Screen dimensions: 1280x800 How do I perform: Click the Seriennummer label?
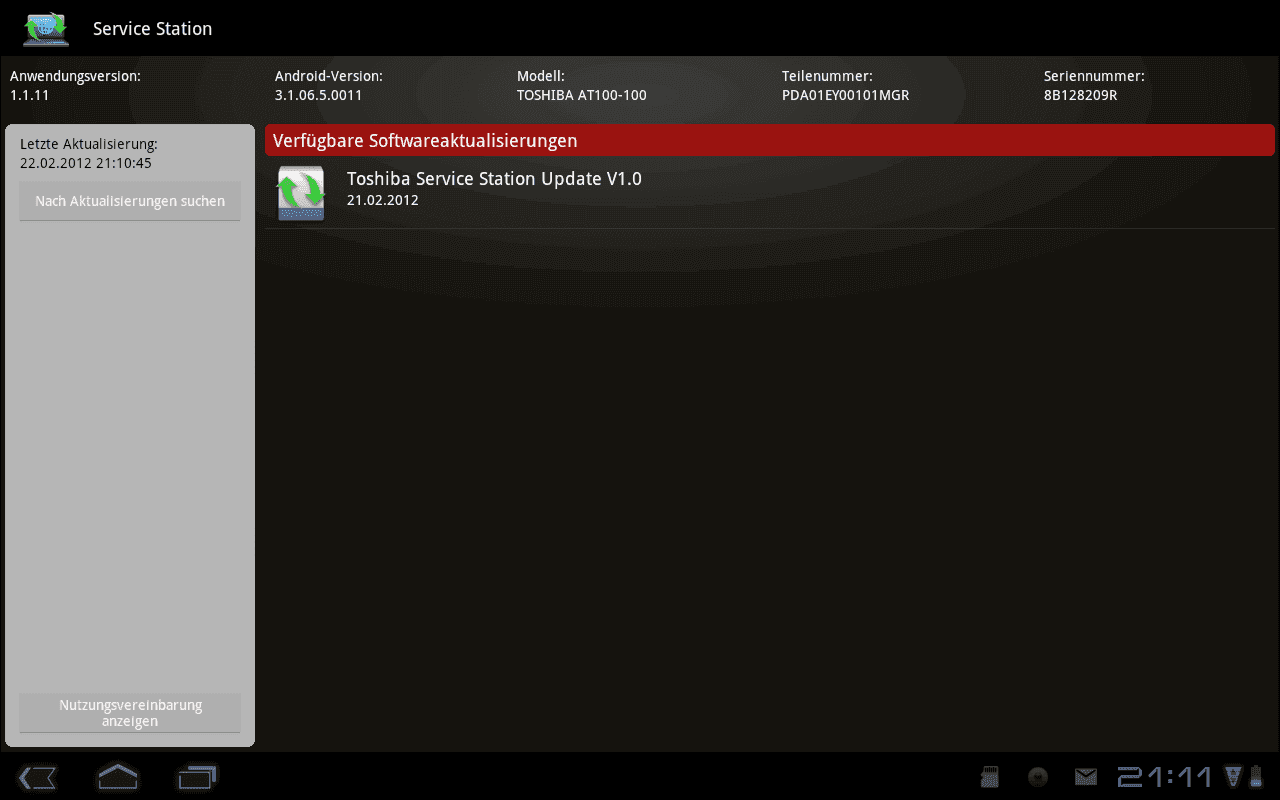click(1094, 76)
